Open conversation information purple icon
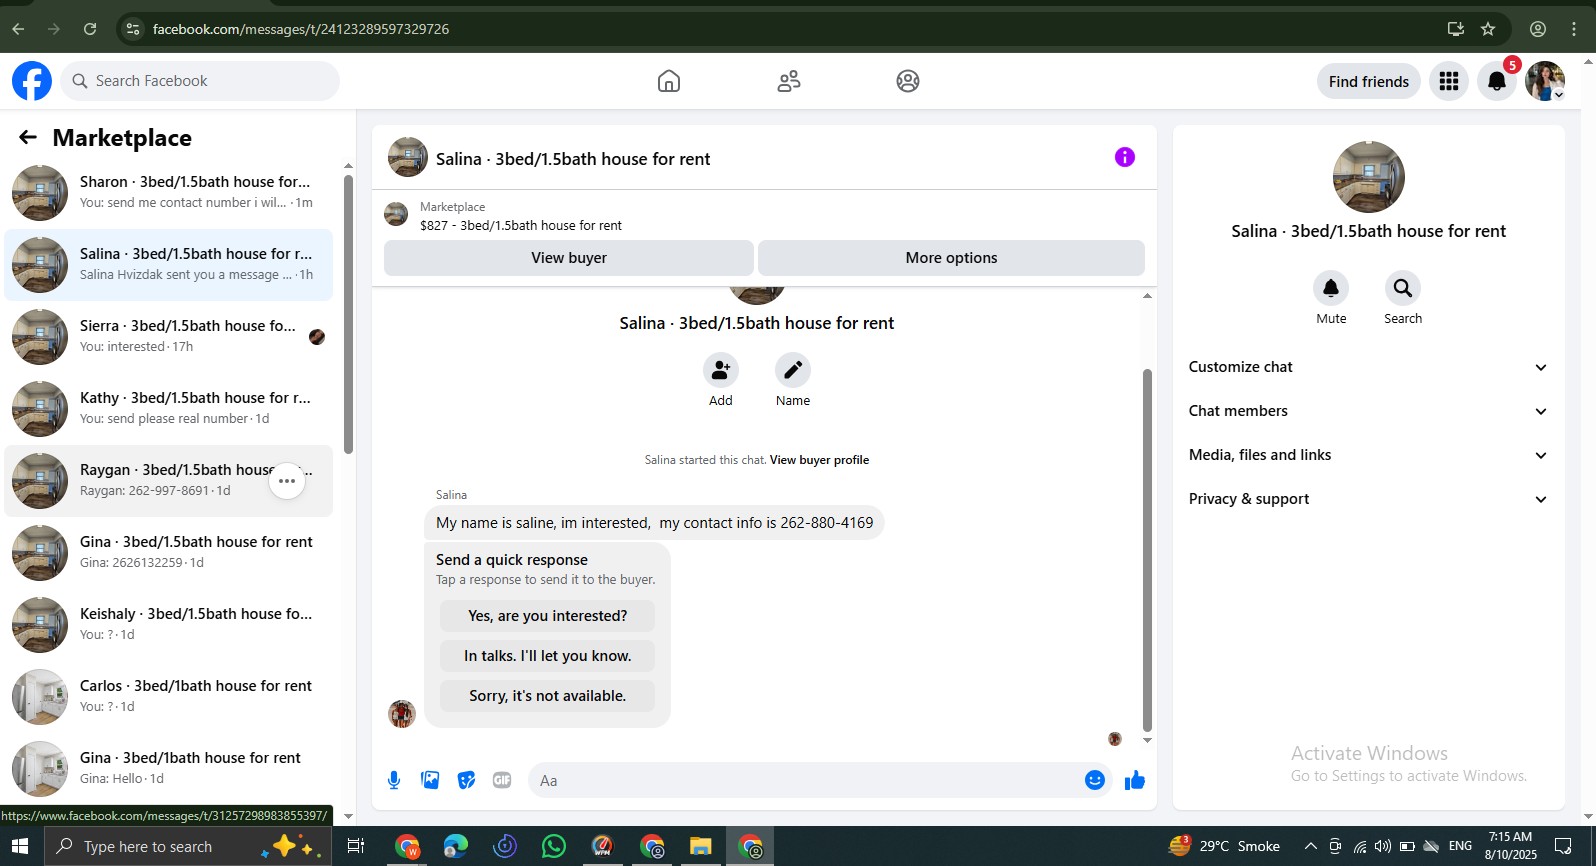Viewport: 1596px width, 866px height. point(1125,157)
